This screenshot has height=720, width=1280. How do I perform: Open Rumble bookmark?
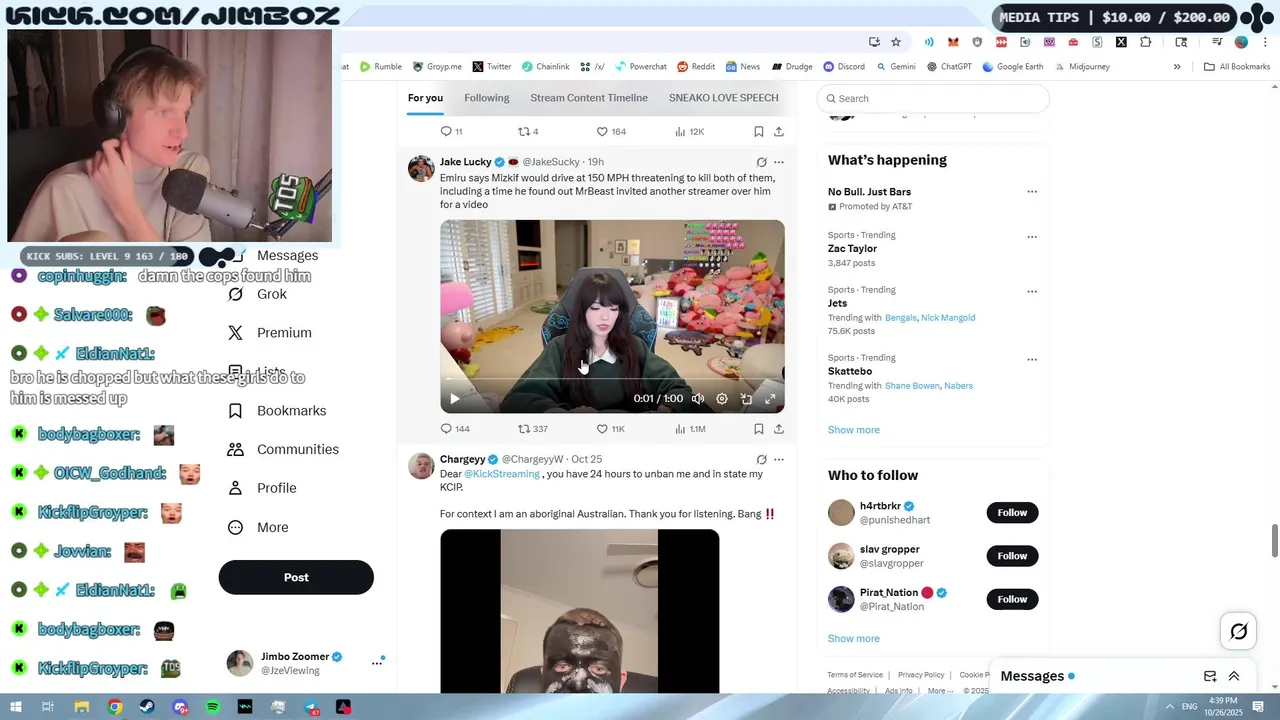380,67
